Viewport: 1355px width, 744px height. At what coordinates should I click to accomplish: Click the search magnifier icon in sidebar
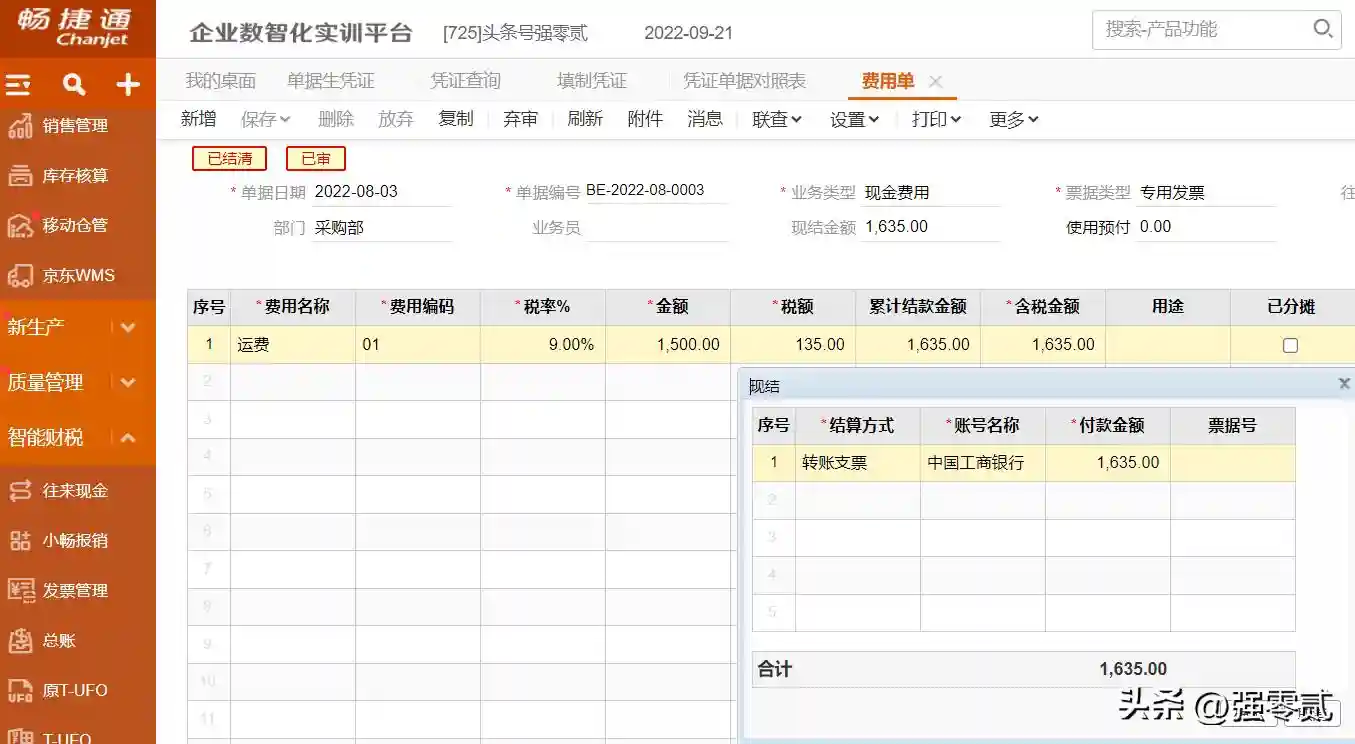(x=74, y=85)
